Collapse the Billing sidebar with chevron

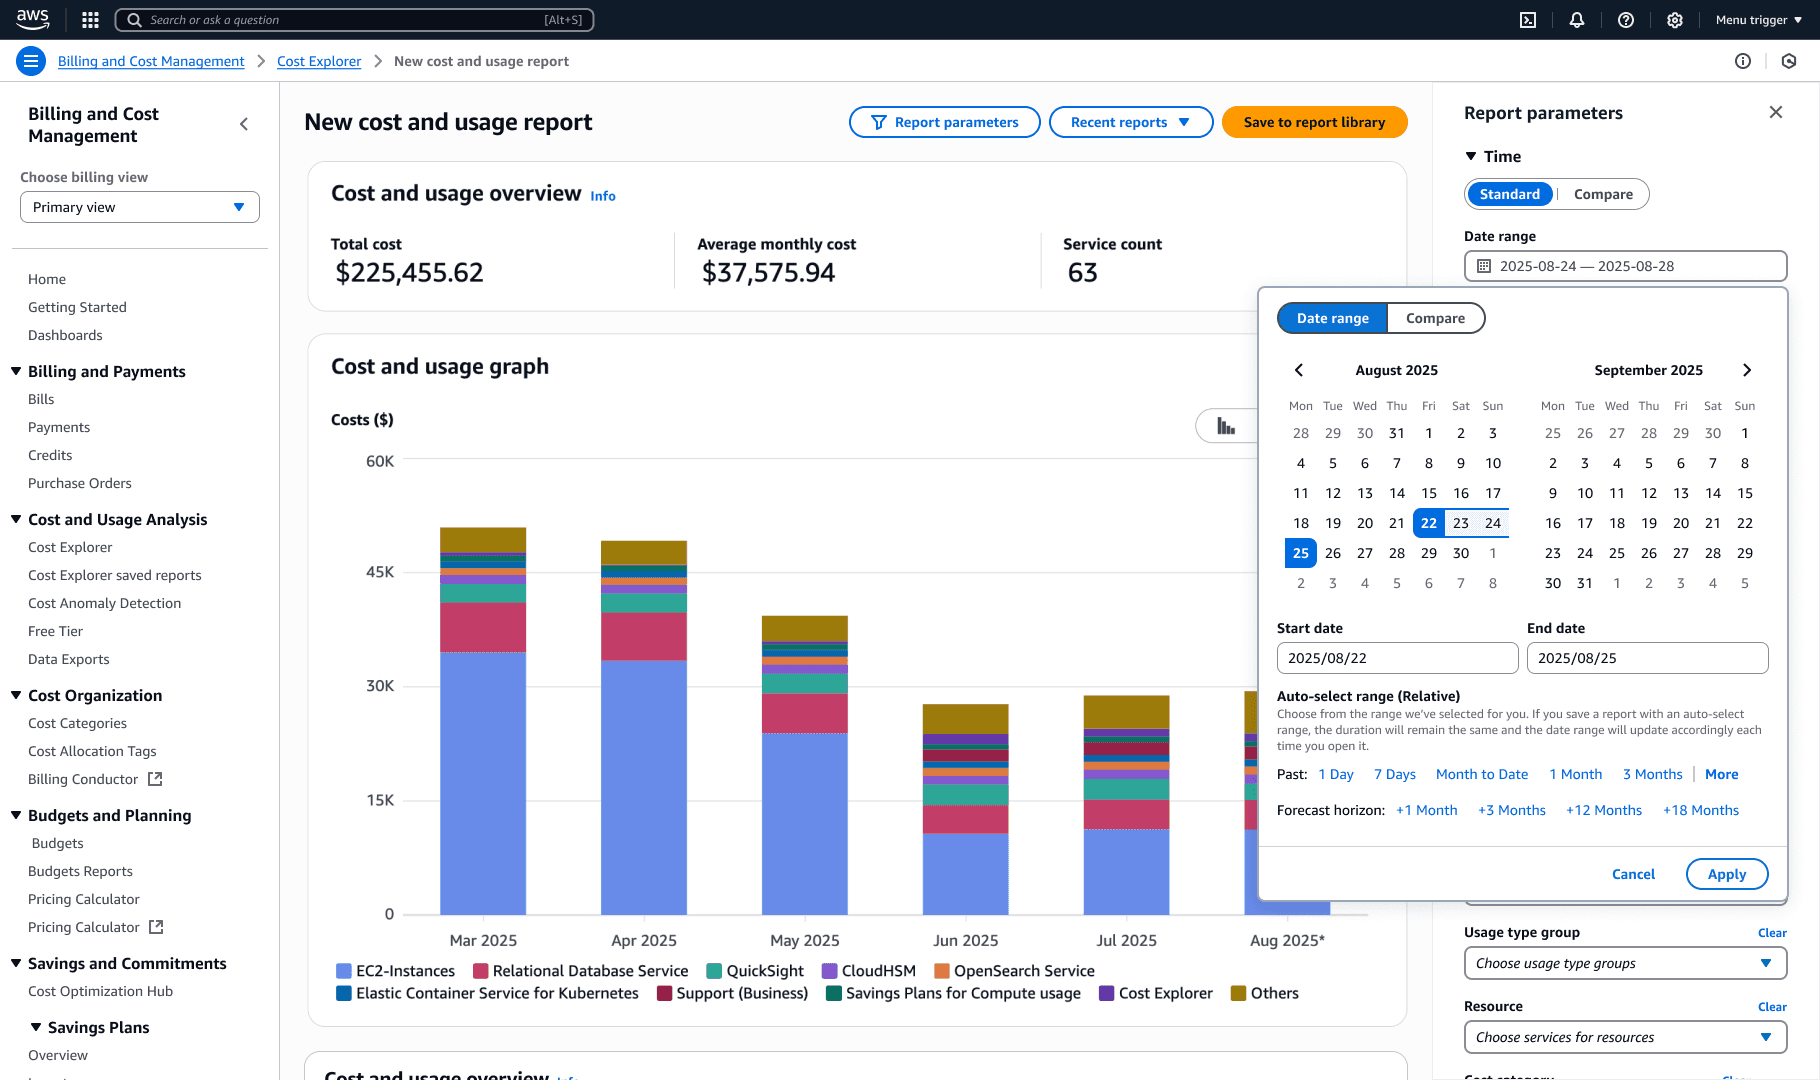[244, 124]
